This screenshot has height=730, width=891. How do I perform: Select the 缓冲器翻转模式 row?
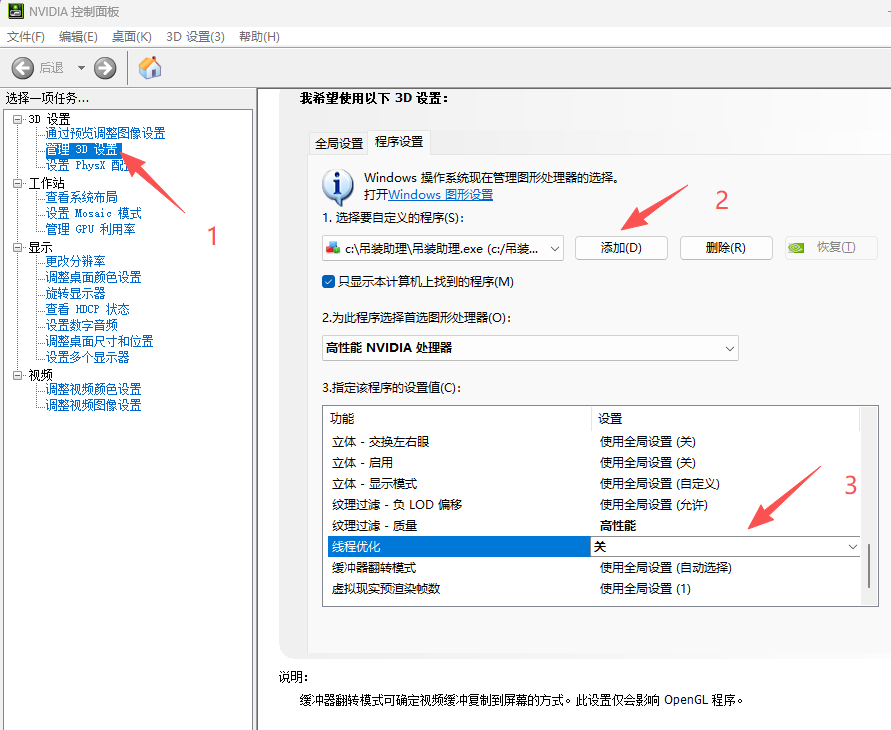(x=593, y=568)
